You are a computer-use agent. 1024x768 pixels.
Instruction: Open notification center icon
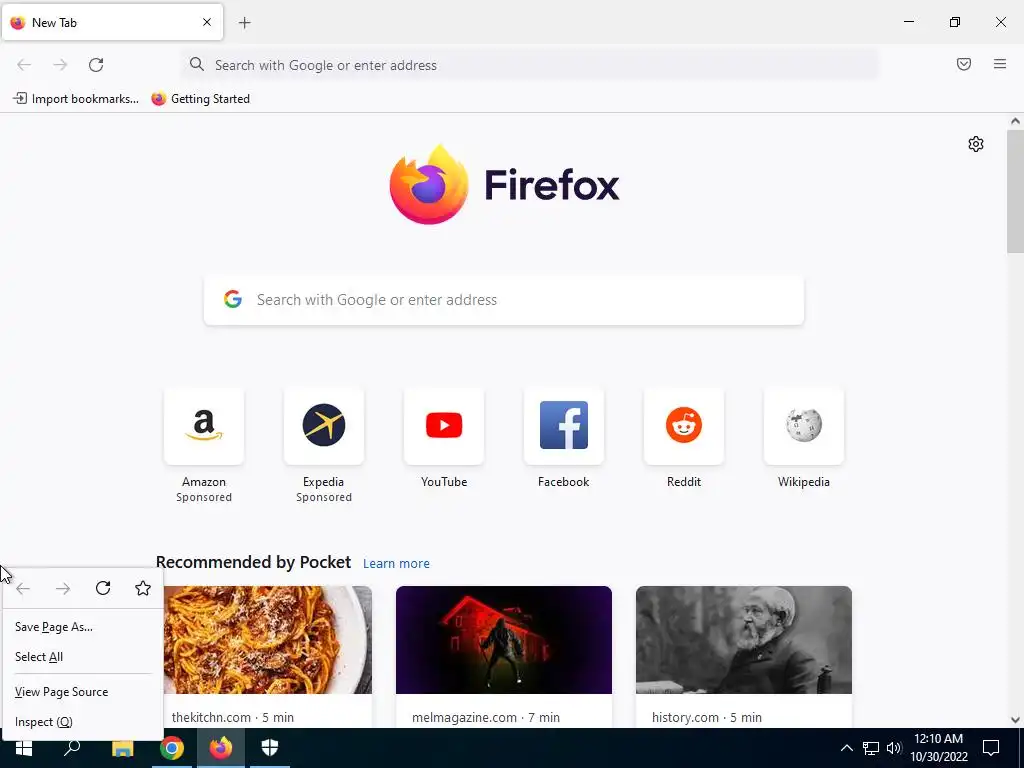(x=991, y=748)
